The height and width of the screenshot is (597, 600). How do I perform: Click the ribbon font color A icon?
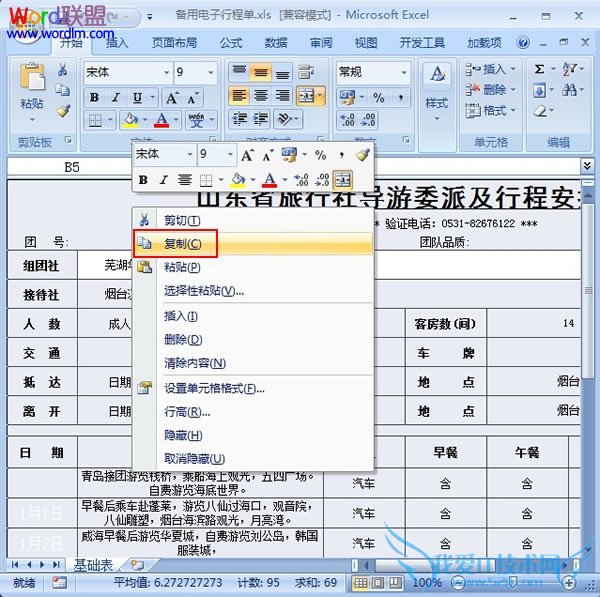point(161,120)
